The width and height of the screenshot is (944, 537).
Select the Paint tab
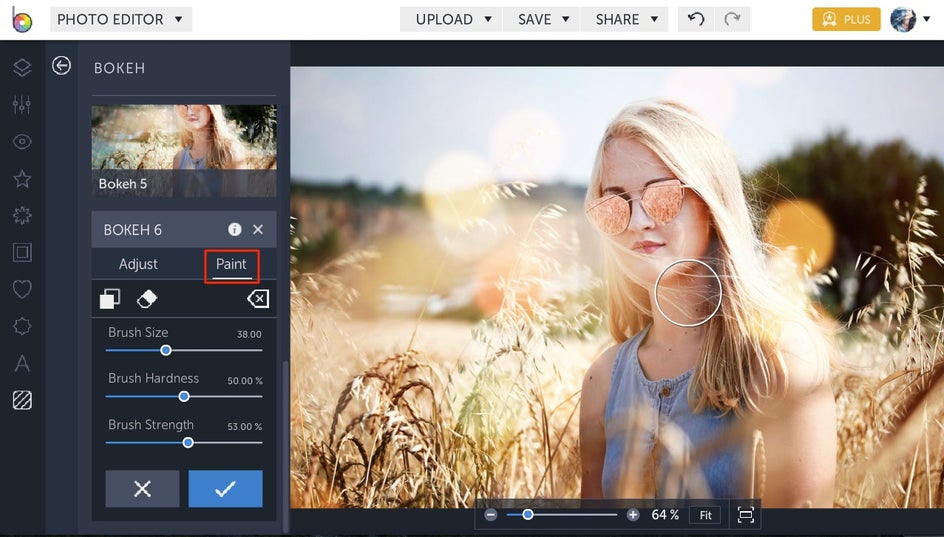pos(231,264)
